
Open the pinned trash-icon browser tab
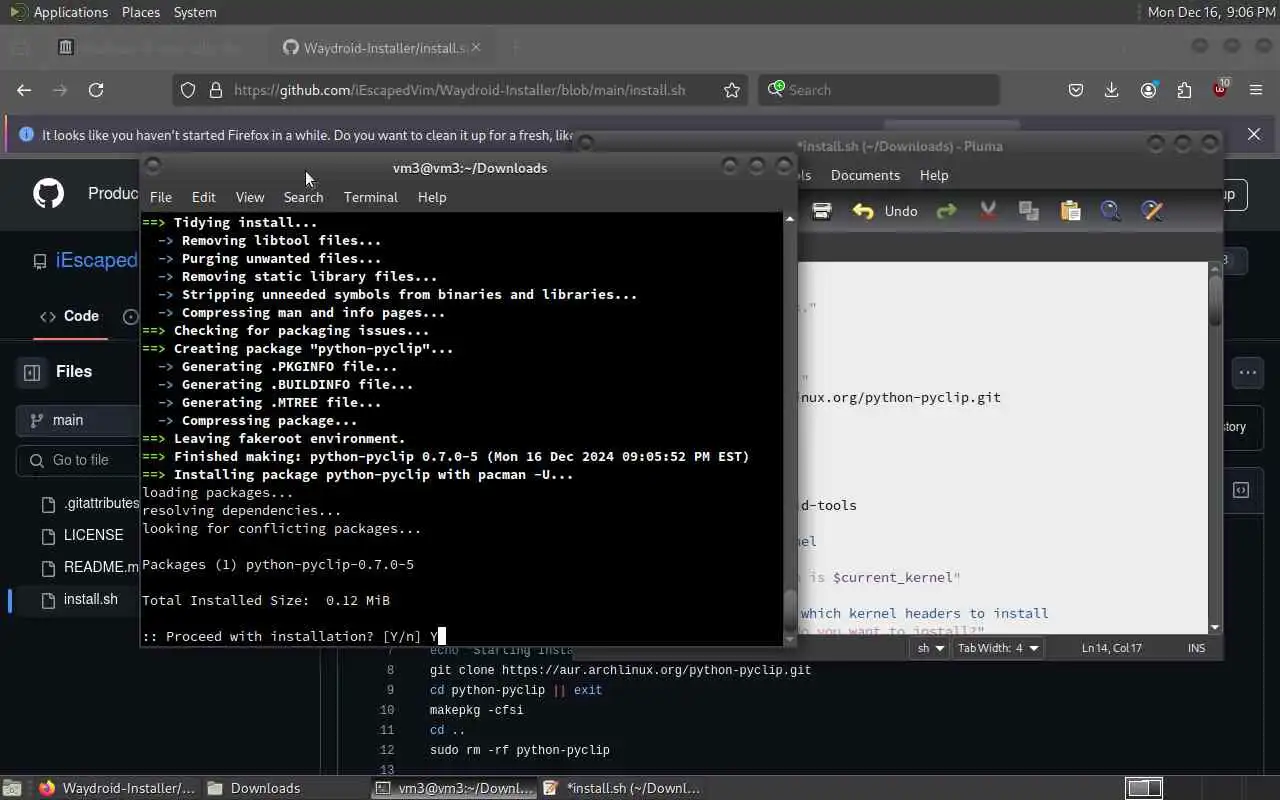[66, 47]
